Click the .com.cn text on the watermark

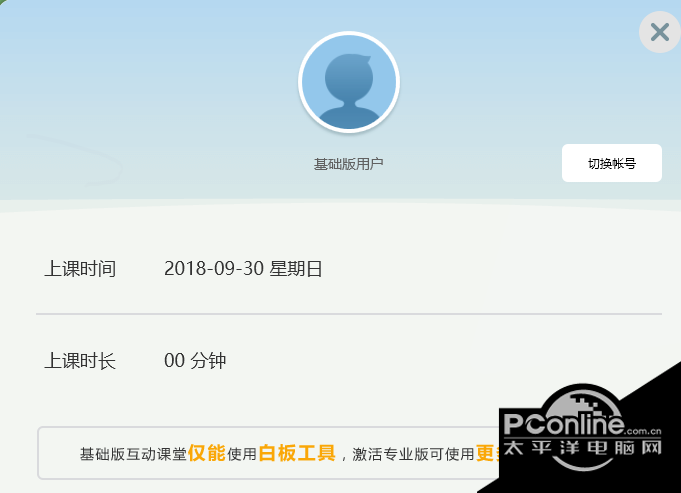point(644,431)
